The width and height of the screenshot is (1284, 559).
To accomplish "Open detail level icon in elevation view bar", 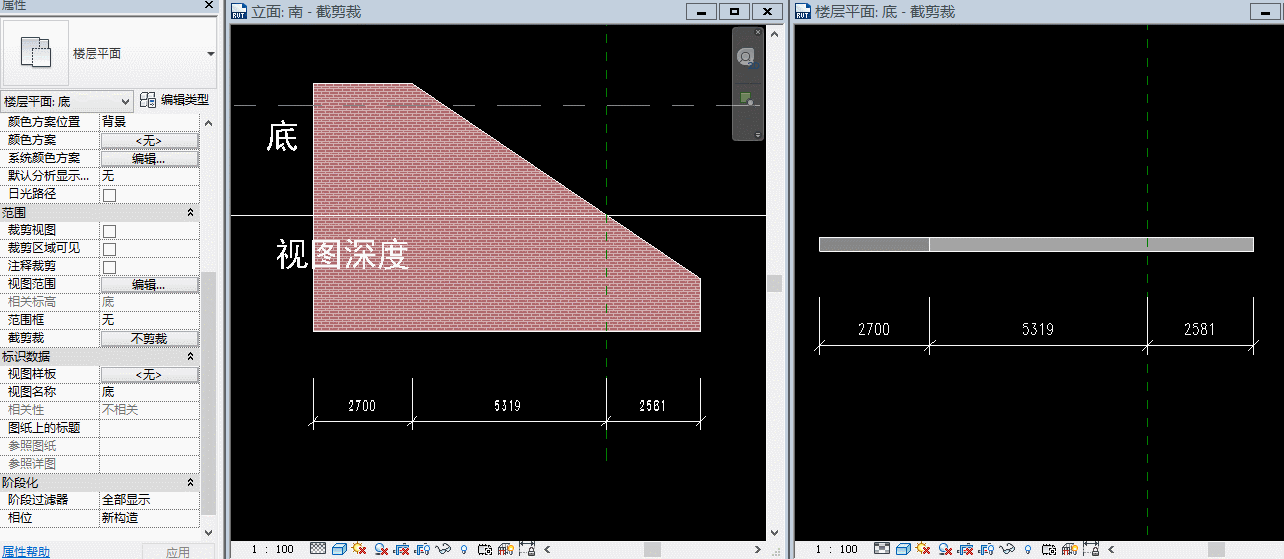I will pos(318,548).
